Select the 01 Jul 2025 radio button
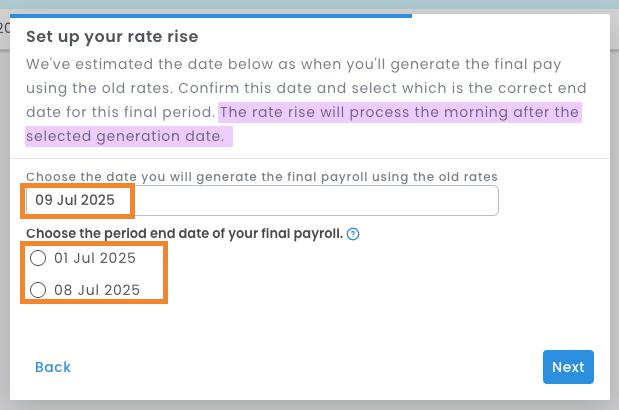Screen dimensions: 619x410 [38, 258]
